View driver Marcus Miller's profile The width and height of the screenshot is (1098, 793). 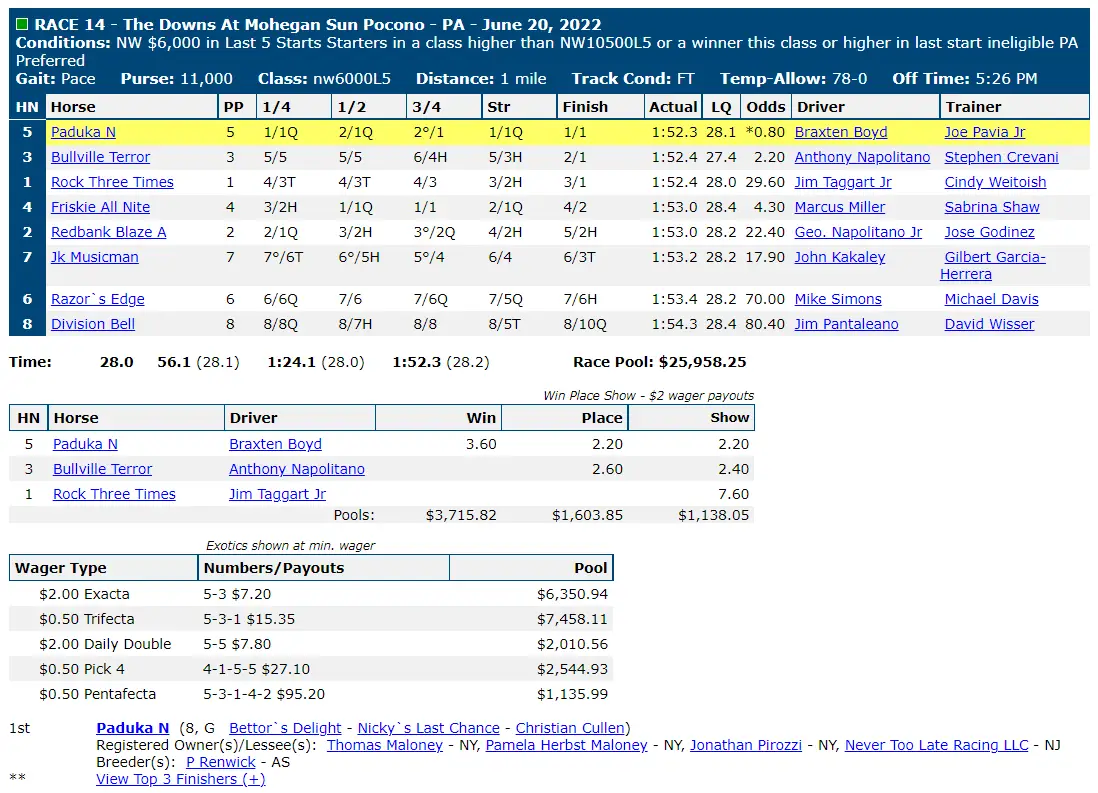[840, 207]
